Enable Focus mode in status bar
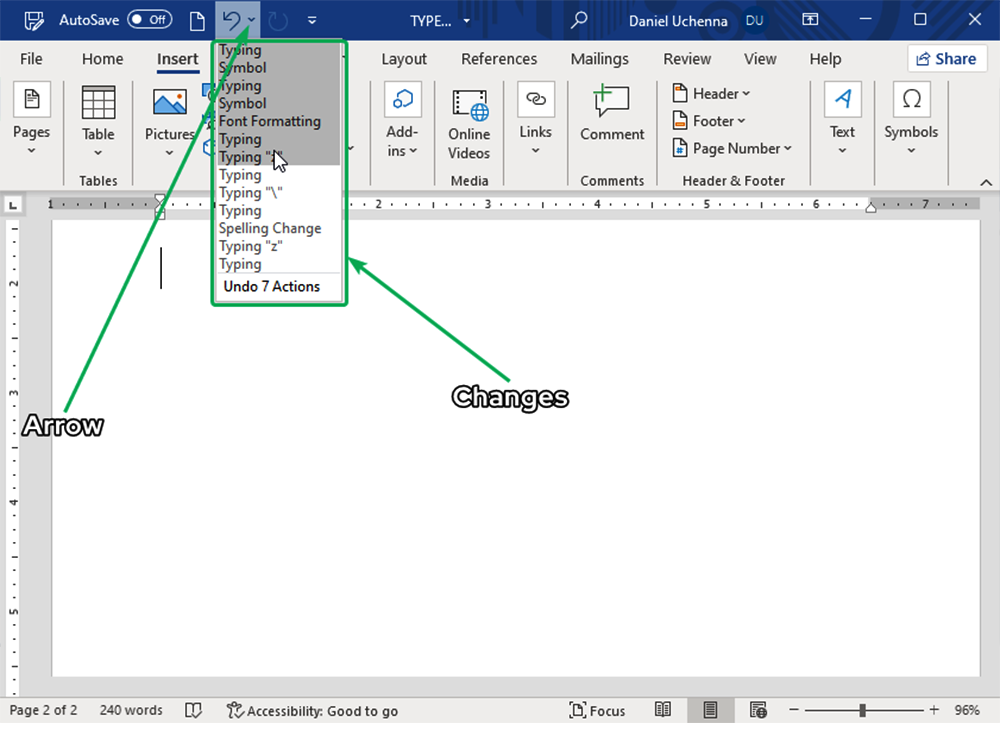The image size is (1000, 729). point(597,710)
